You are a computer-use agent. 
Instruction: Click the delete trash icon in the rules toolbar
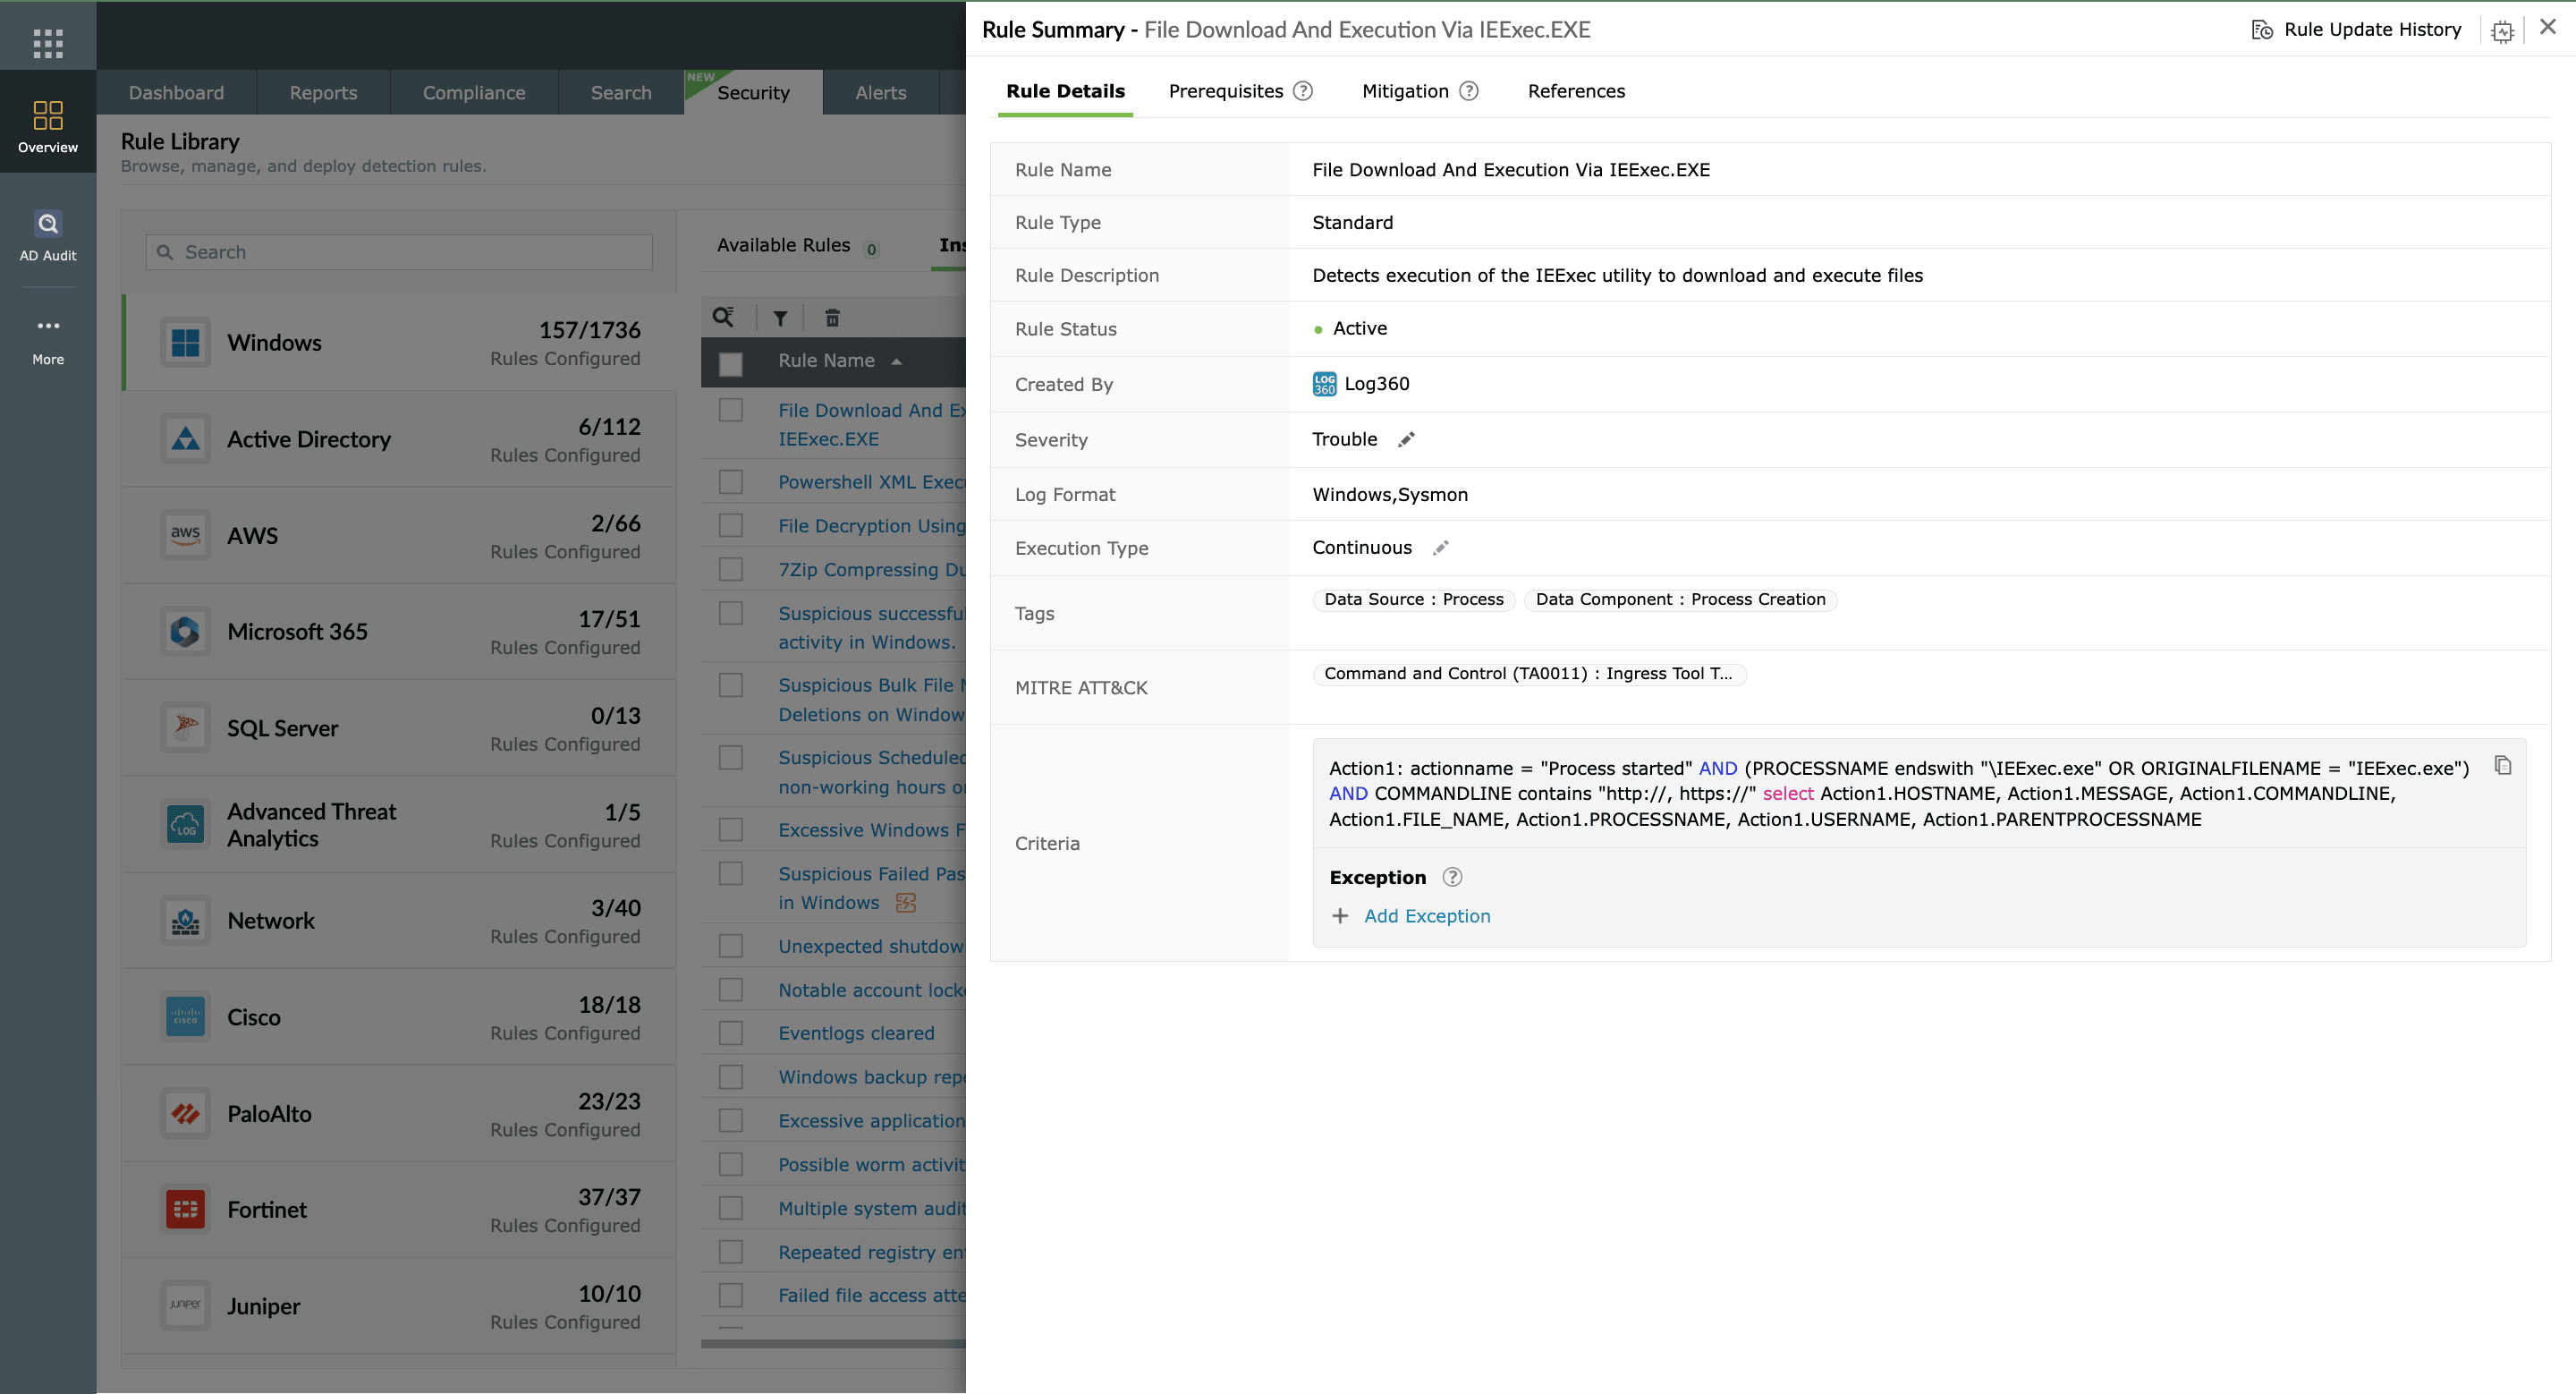[x=833, y=317]
